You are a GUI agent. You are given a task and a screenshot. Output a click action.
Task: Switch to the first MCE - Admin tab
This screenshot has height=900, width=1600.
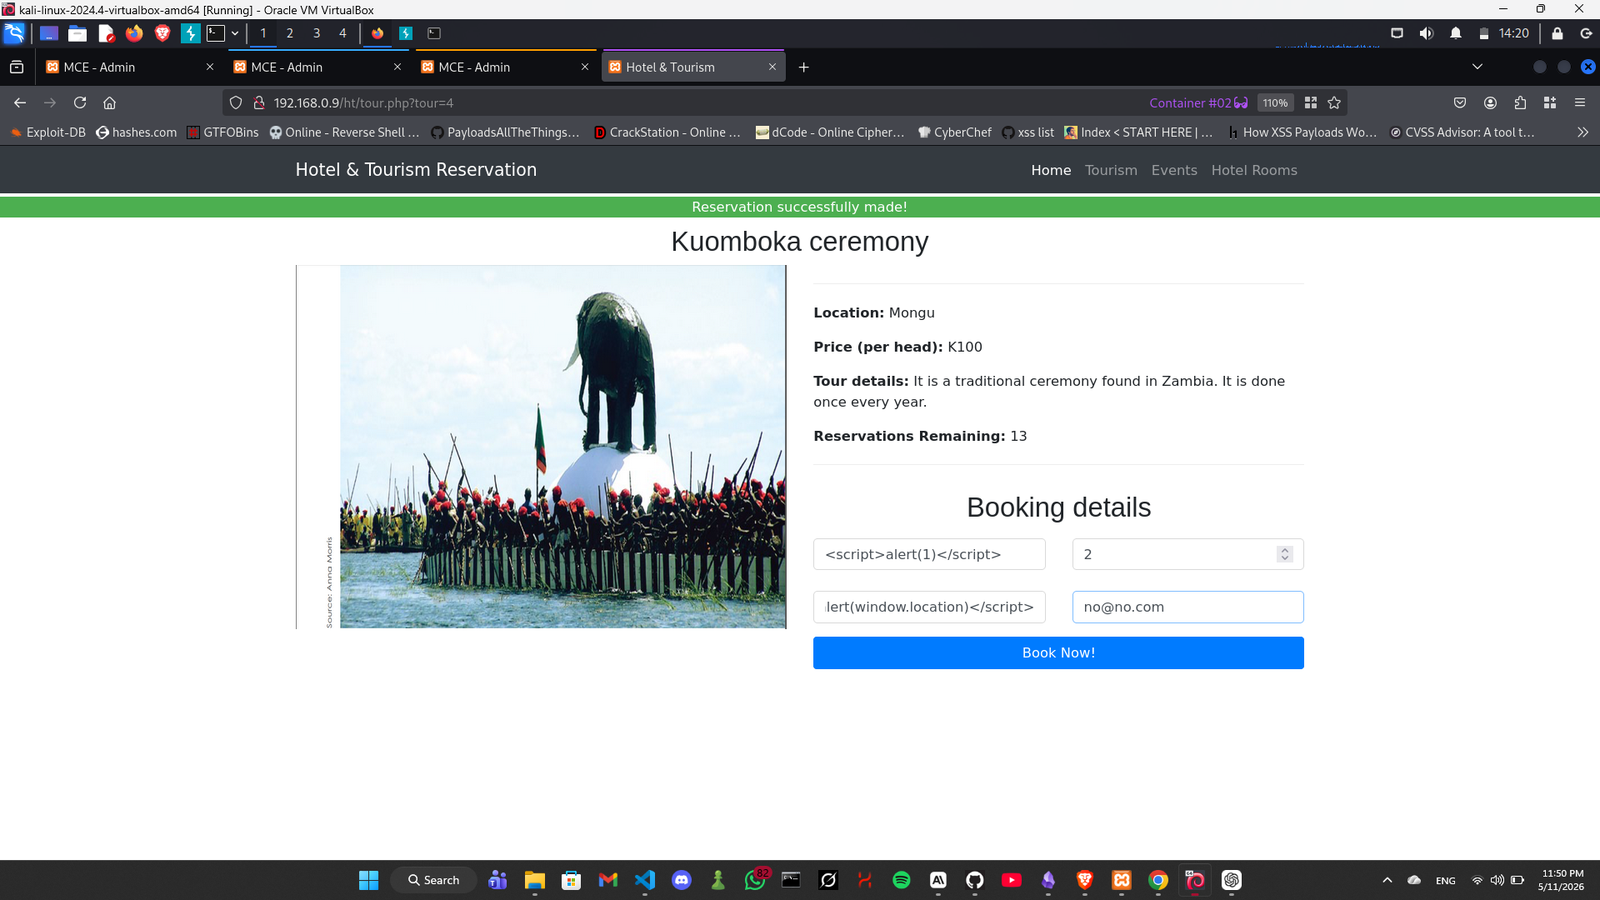(x=129, y=67)
